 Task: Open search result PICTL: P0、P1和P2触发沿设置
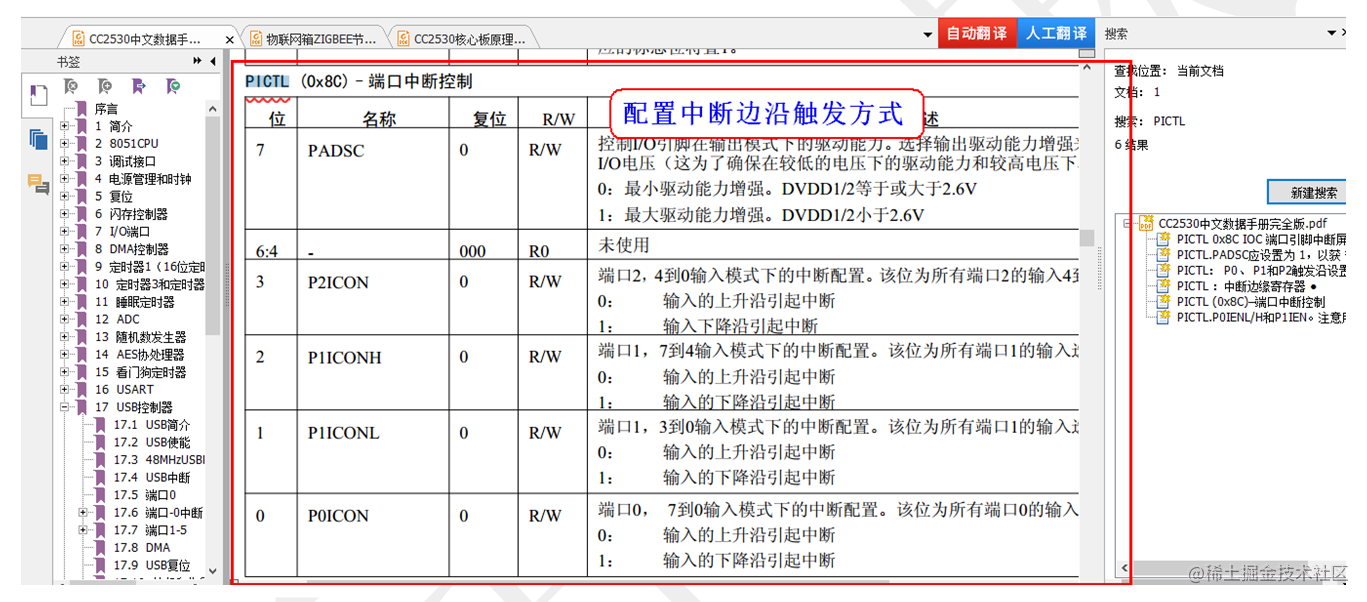[1261, 270]
